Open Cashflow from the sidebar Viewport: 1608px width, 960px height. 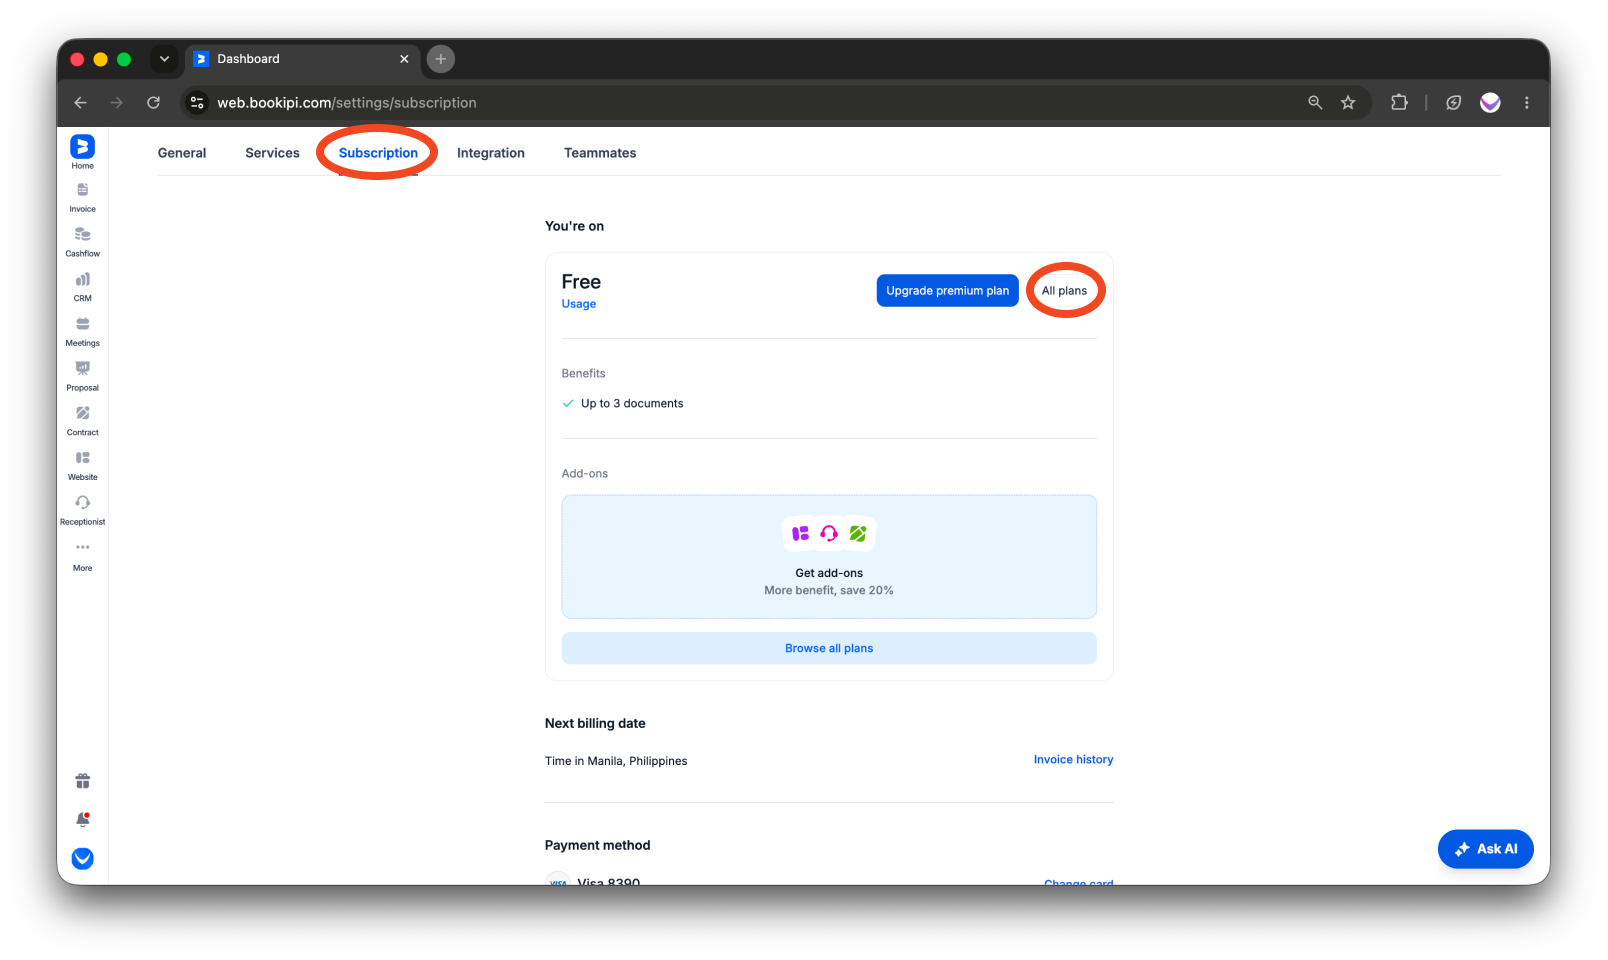pos(82,242)
